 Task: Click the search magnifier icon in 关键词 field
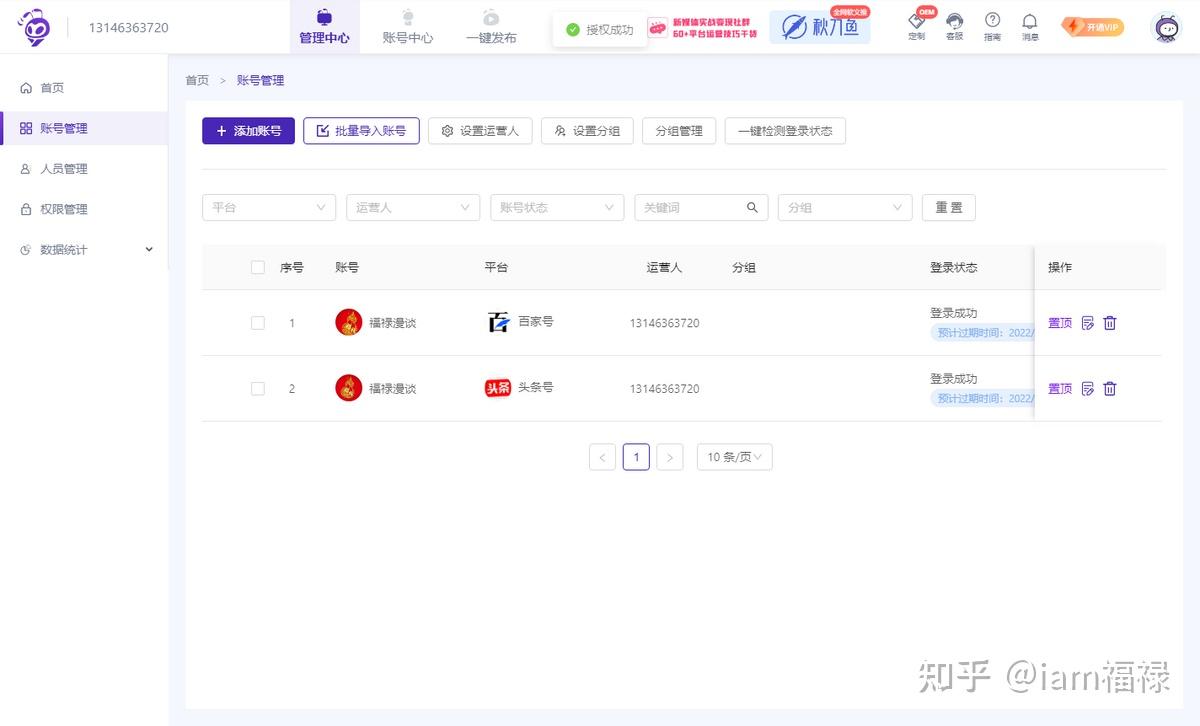pyautogui.click(x=752, y=207)
